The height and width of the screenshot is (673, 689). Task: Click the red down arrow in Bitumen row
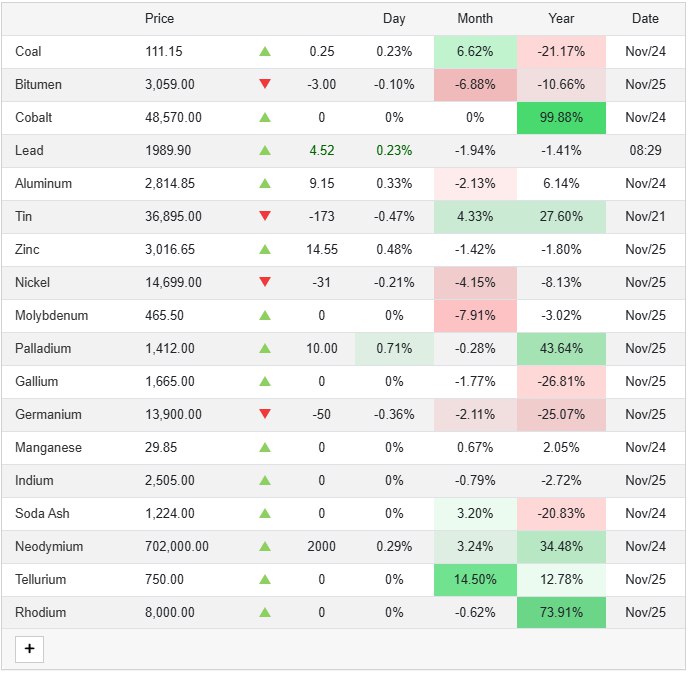coord(265,84)
